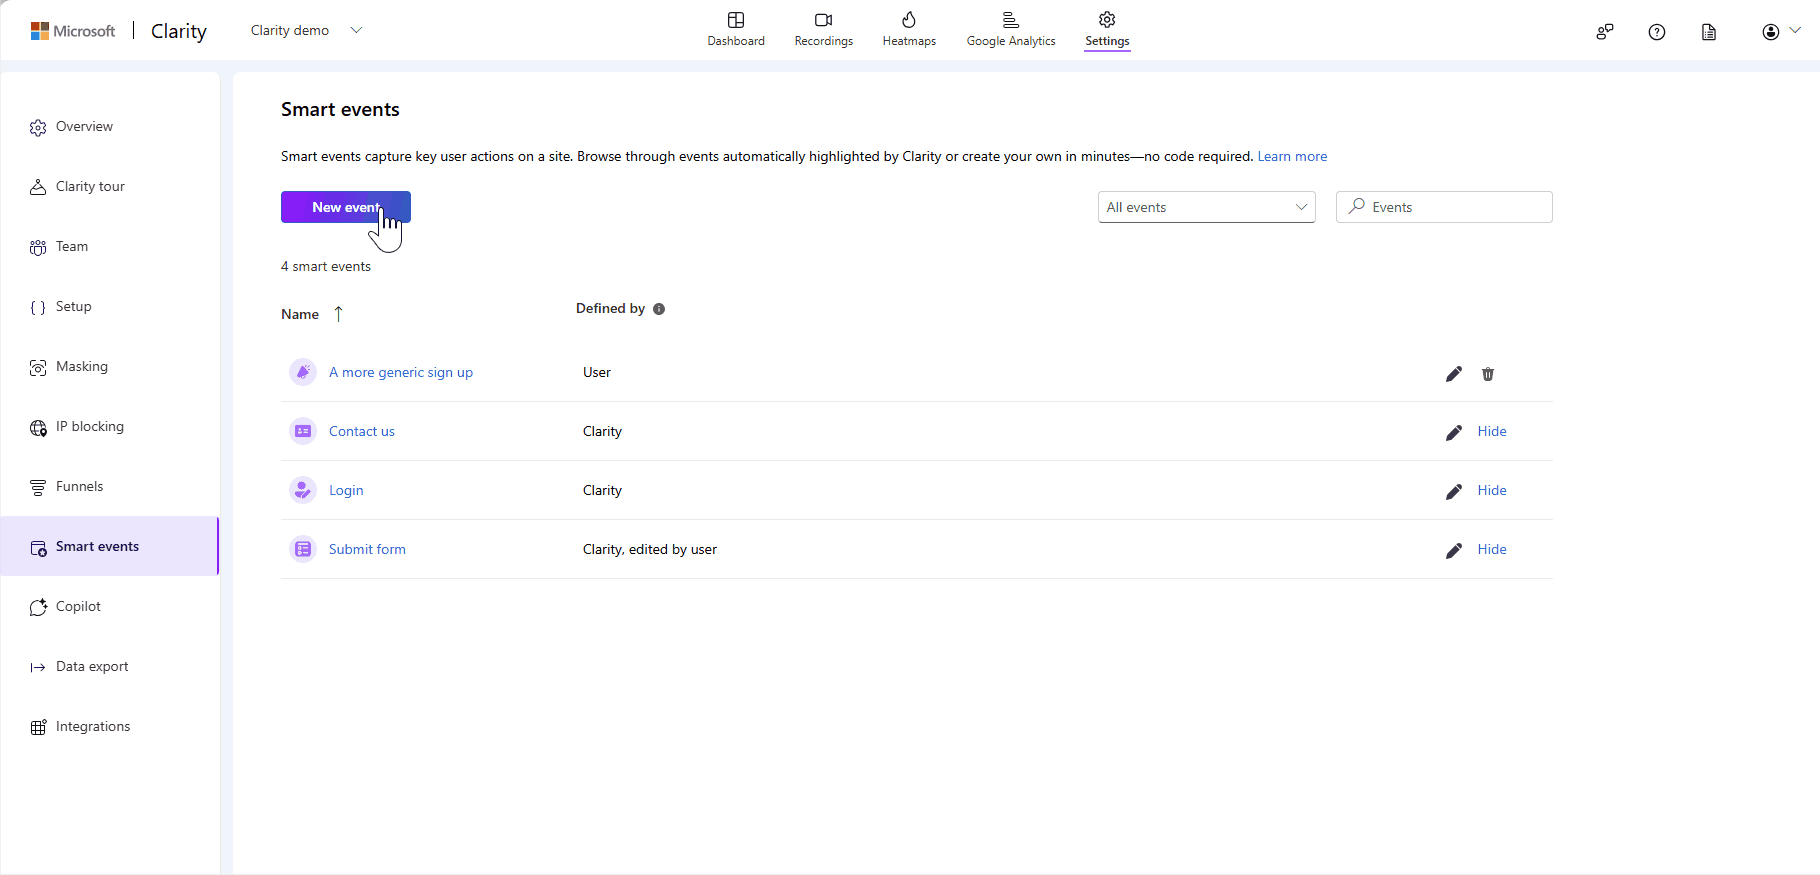This screenshot has width=1820, height=875.
Task: Click the 'Name' column header
Action: click(x=300, y=314)
